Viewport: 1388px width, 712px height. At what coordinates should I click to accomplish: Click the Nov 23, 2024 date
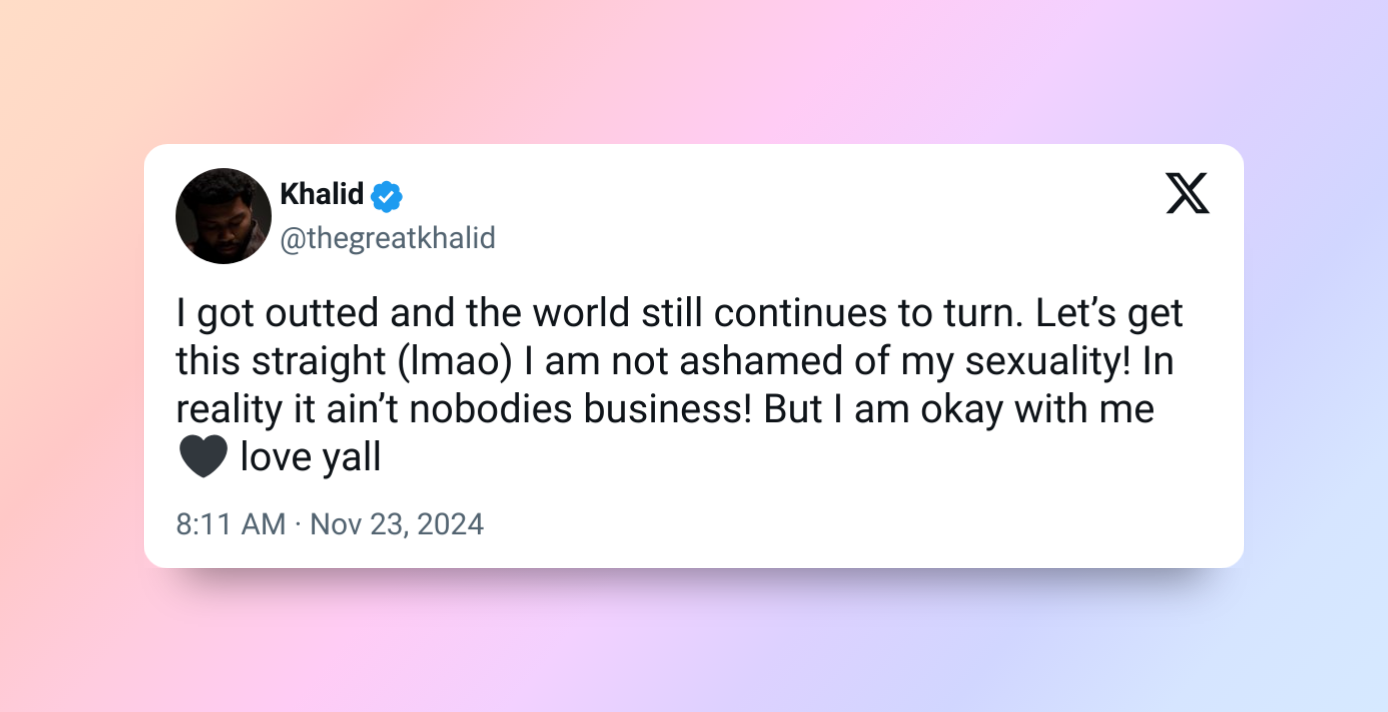(x=397, y=524)
